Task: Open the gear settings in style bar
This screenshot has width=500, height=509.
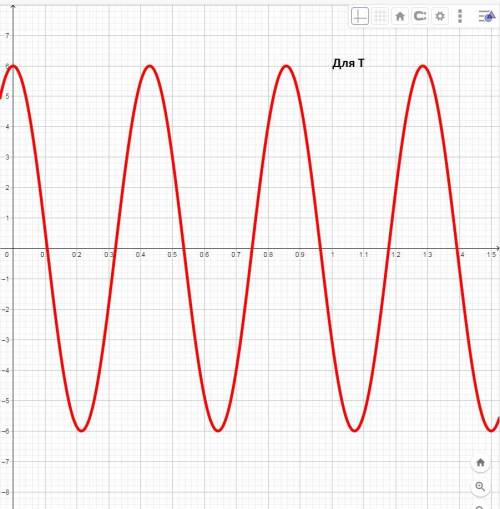Action: pyautogui.click(x=440, y=16)
